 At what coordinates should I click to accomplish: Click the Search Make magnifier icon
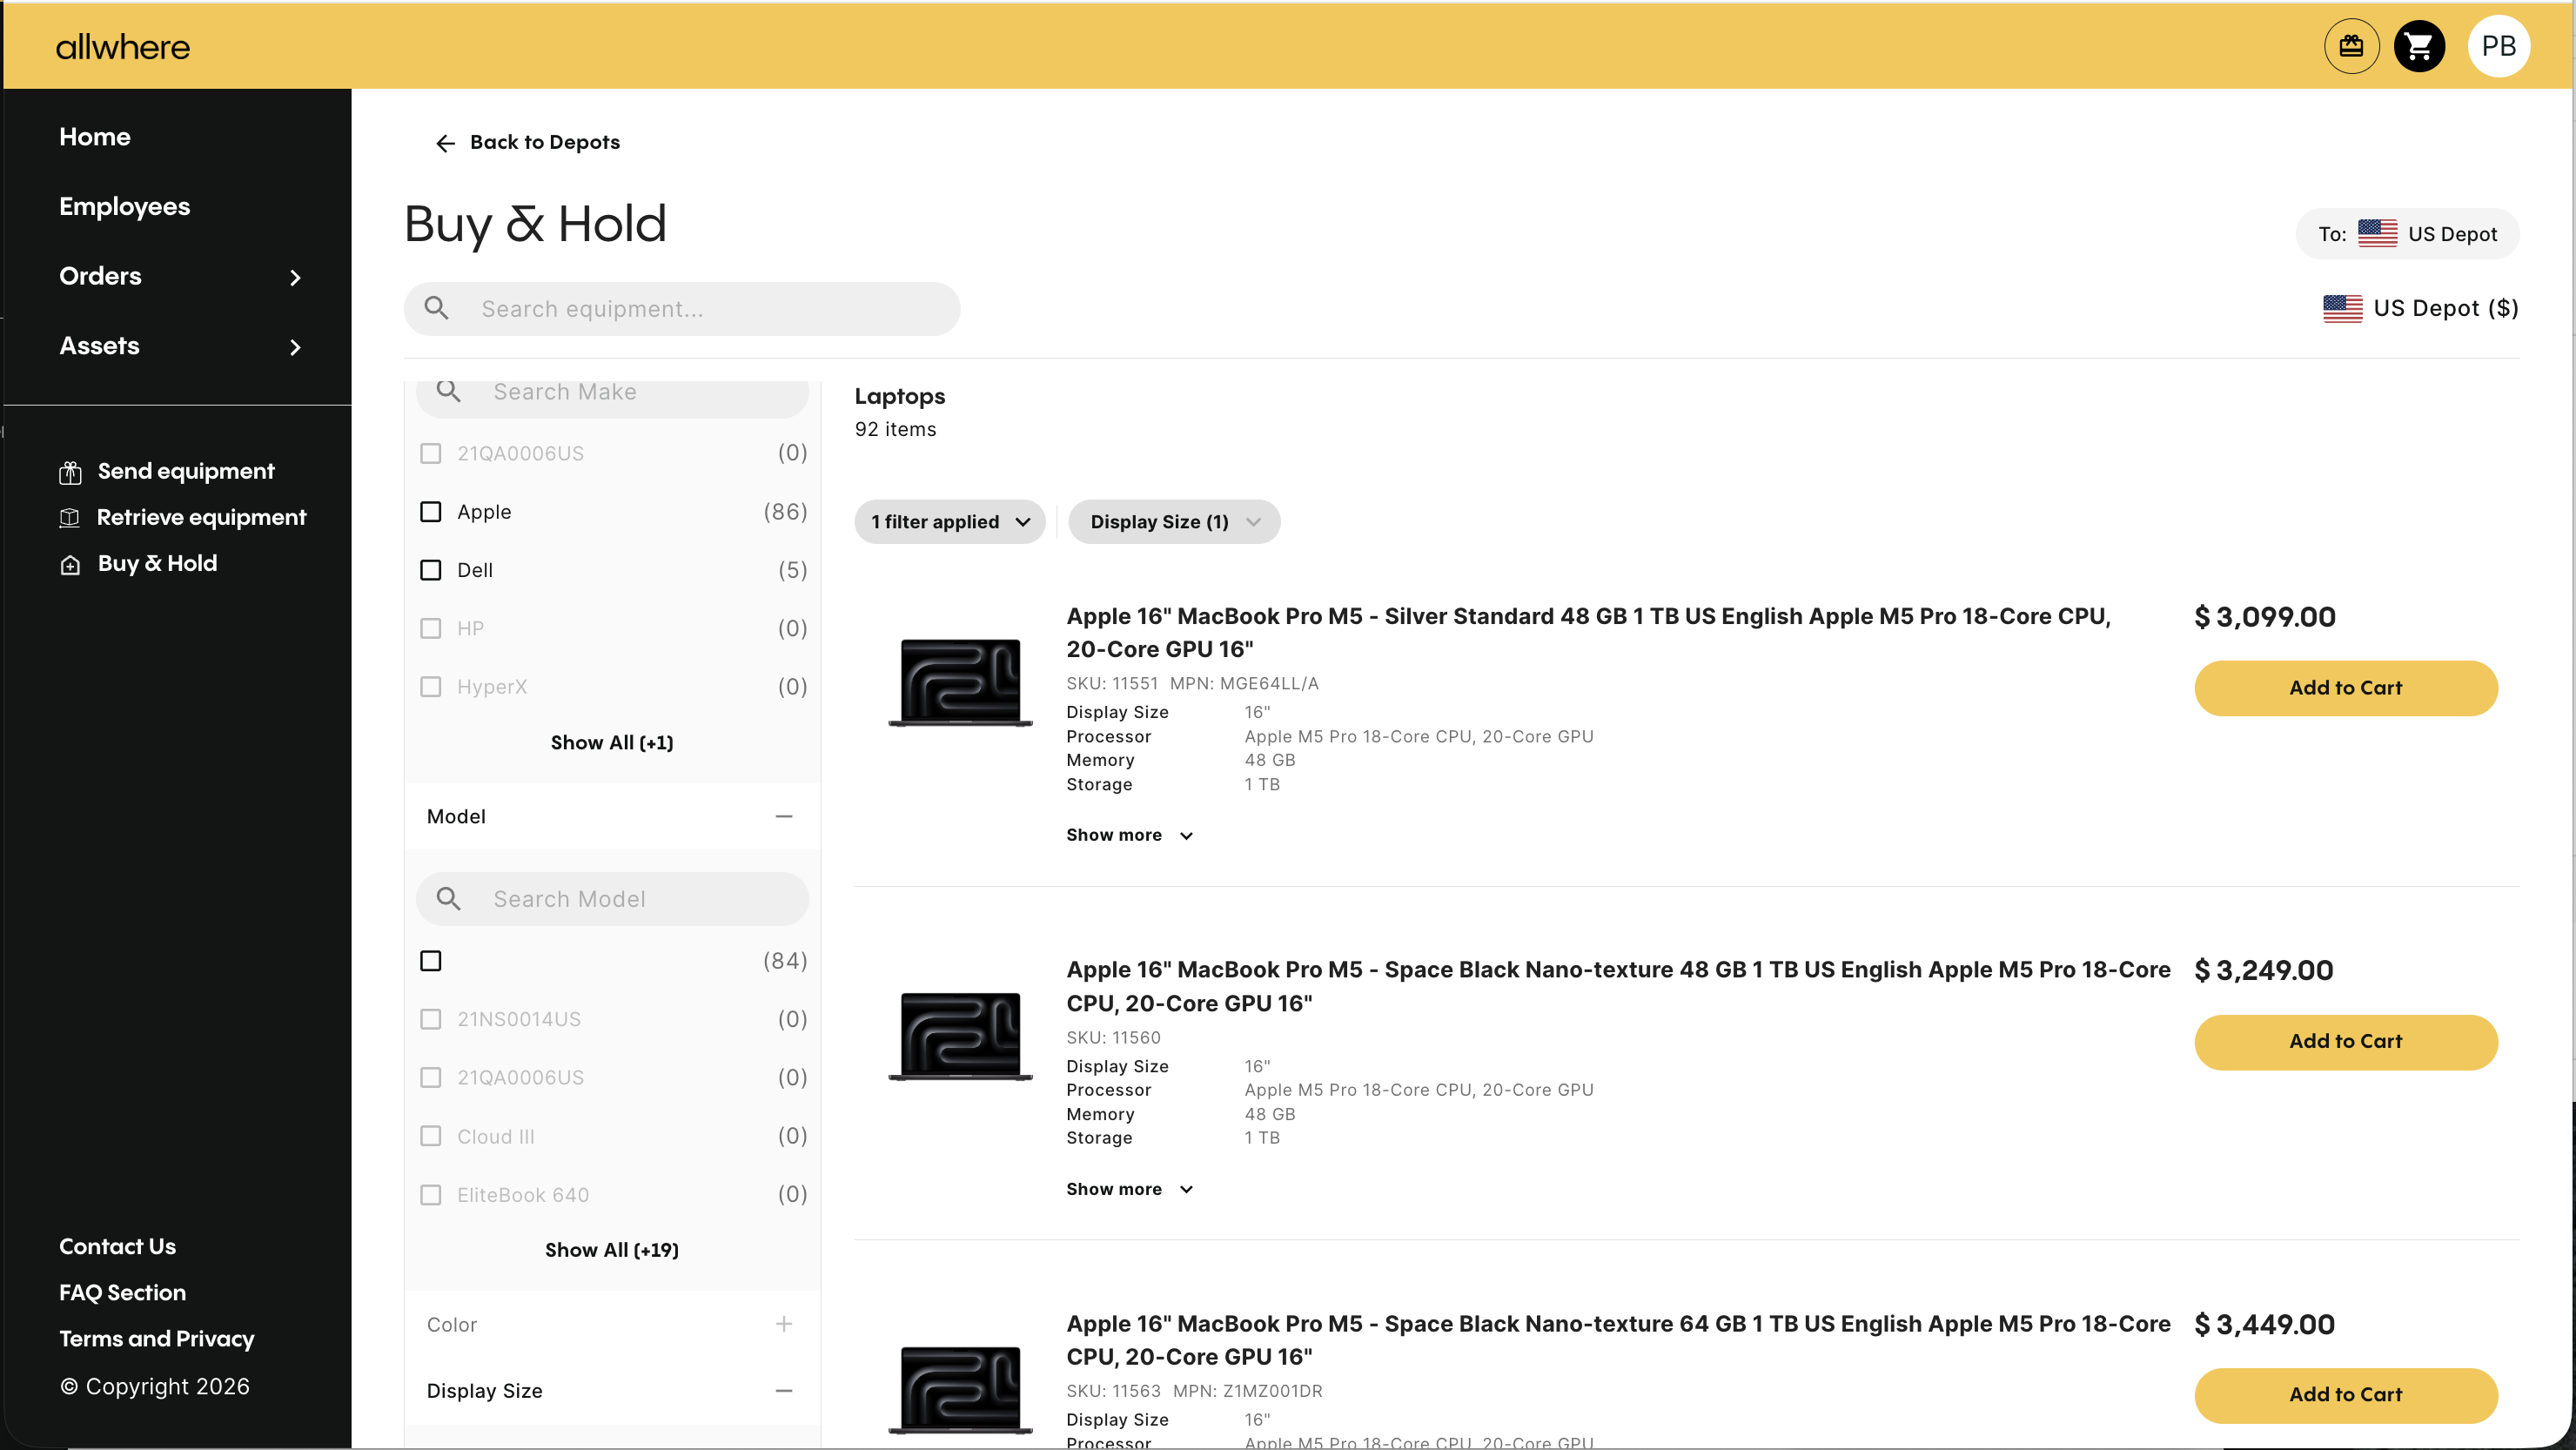(449, 391)
